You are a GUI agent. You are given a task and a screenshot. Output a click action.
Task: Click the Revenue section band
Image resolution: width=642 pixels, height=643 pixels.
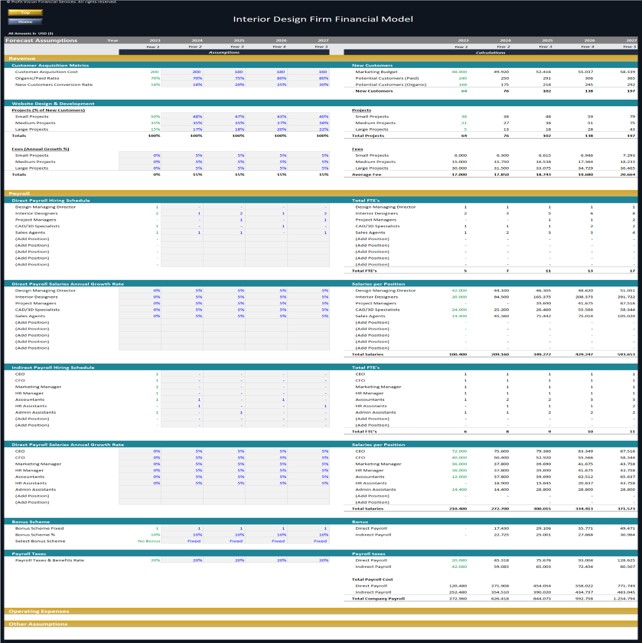[x=321, y=59]
